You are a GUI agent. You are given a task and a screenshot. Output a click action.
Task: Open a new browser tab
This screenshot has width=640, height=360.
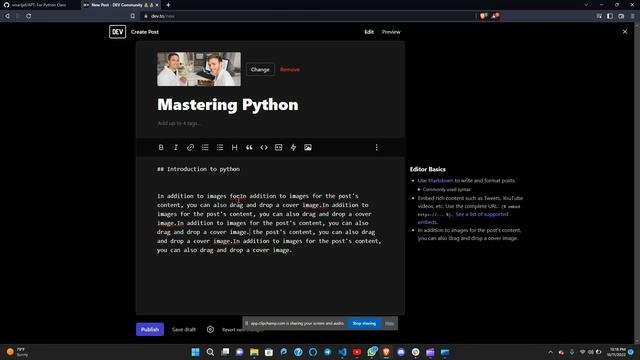coord(168,5)
